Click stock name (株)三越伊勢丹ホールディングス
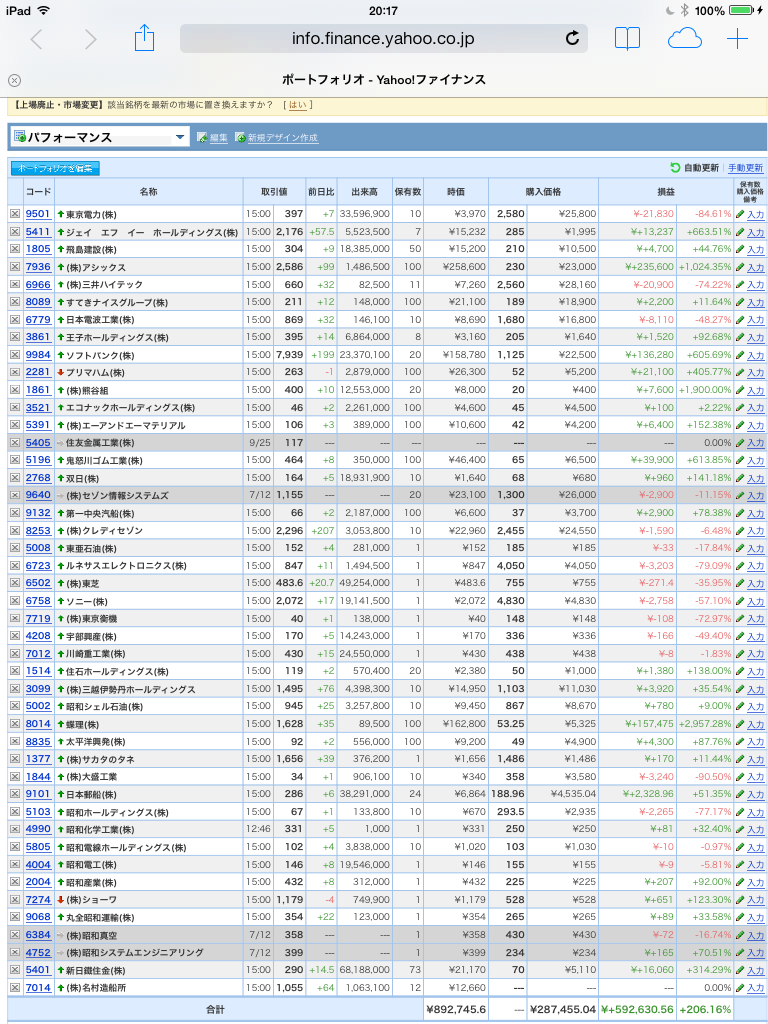 pyautogui.click(x=131, y=689)
